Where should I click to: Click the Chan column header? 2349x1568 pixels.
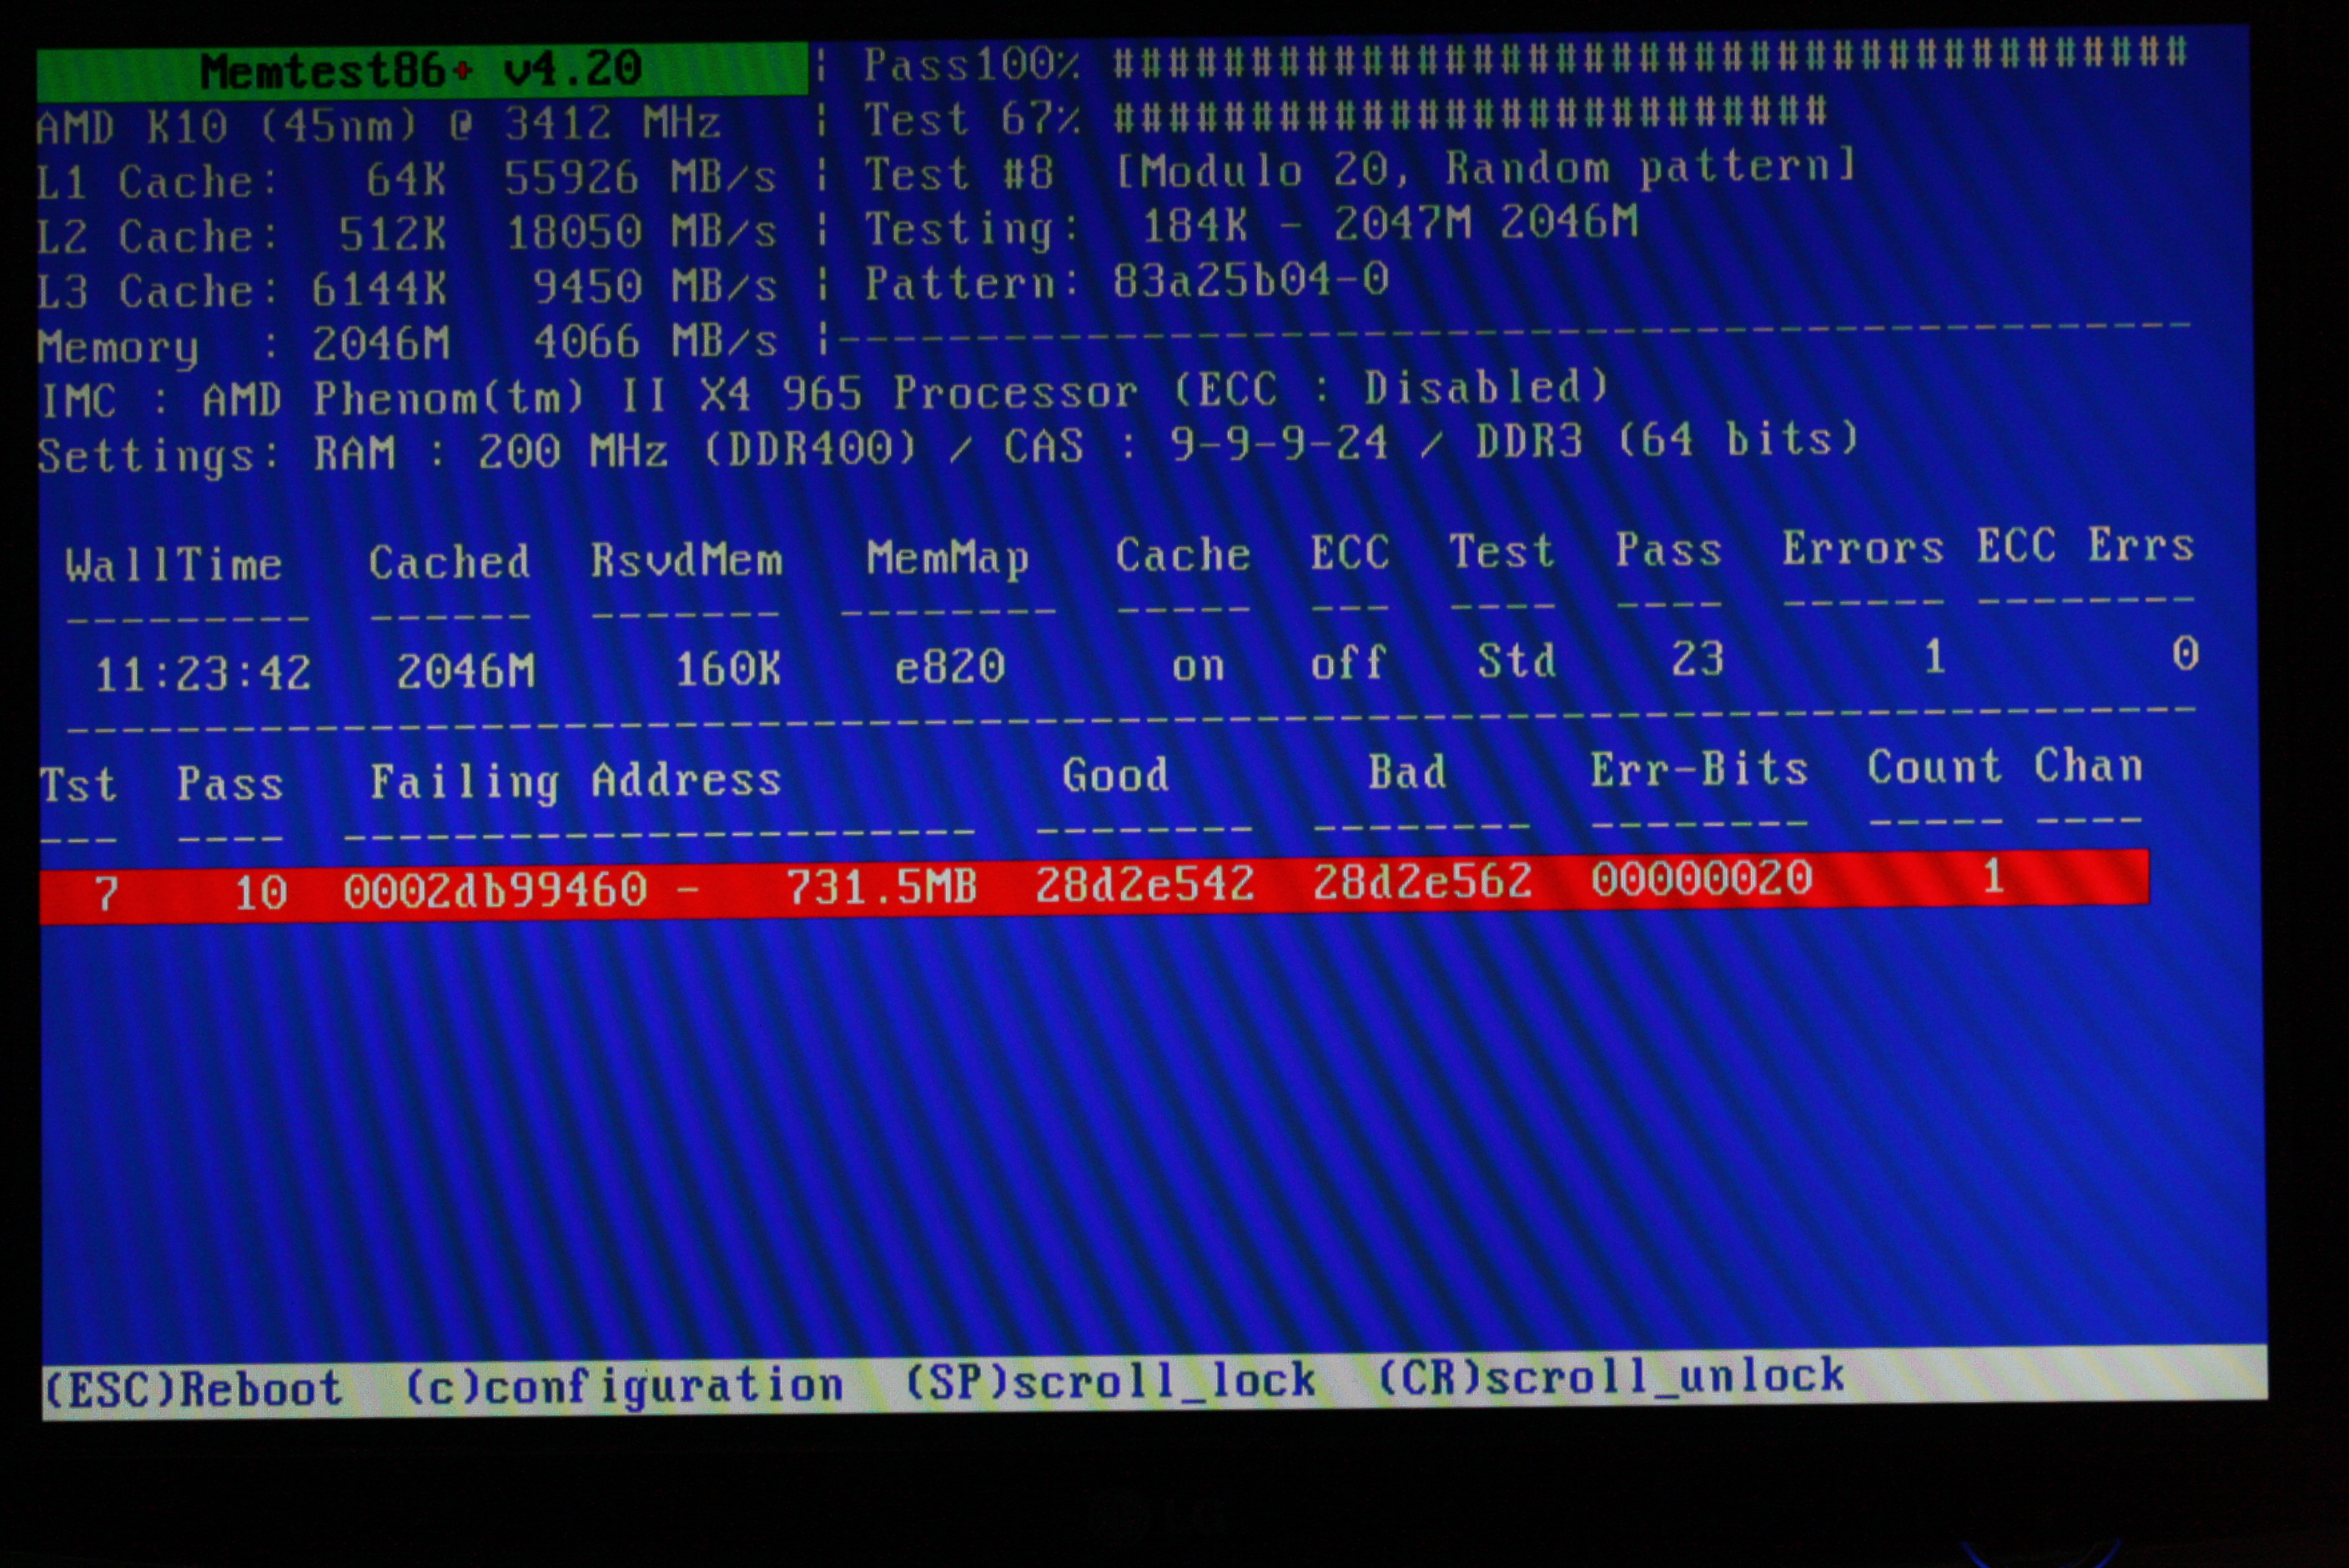click(2088, 765)
